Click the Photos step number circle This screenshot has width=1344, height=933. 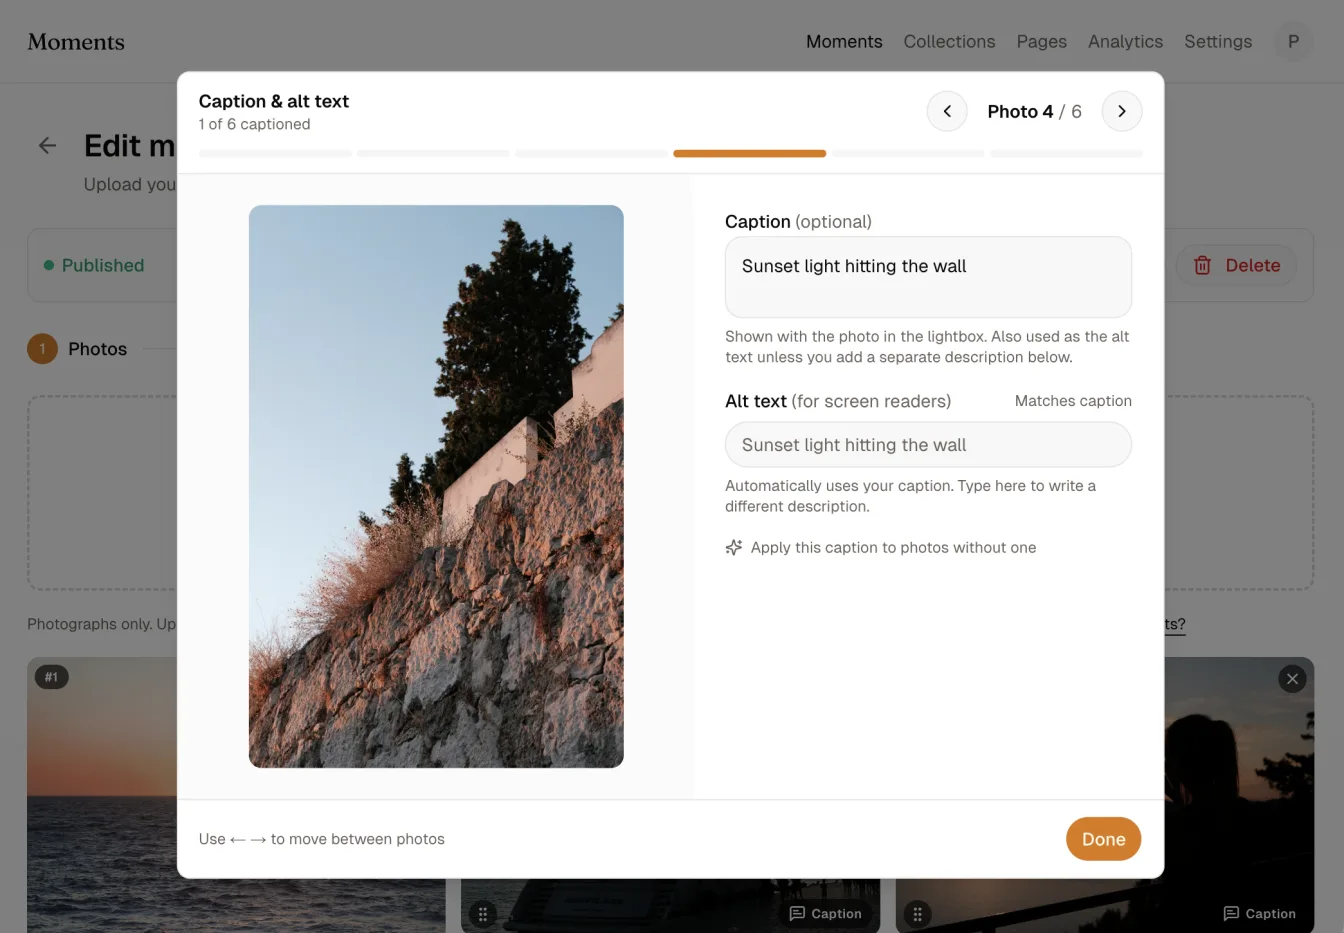tap(42, 349)
